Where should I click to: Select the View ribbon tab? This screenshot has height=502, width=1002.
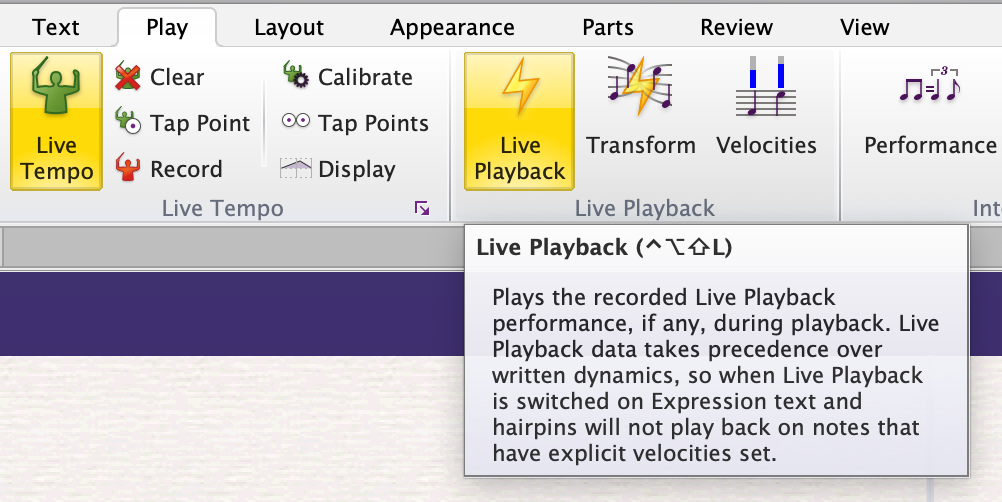point(865,27)
